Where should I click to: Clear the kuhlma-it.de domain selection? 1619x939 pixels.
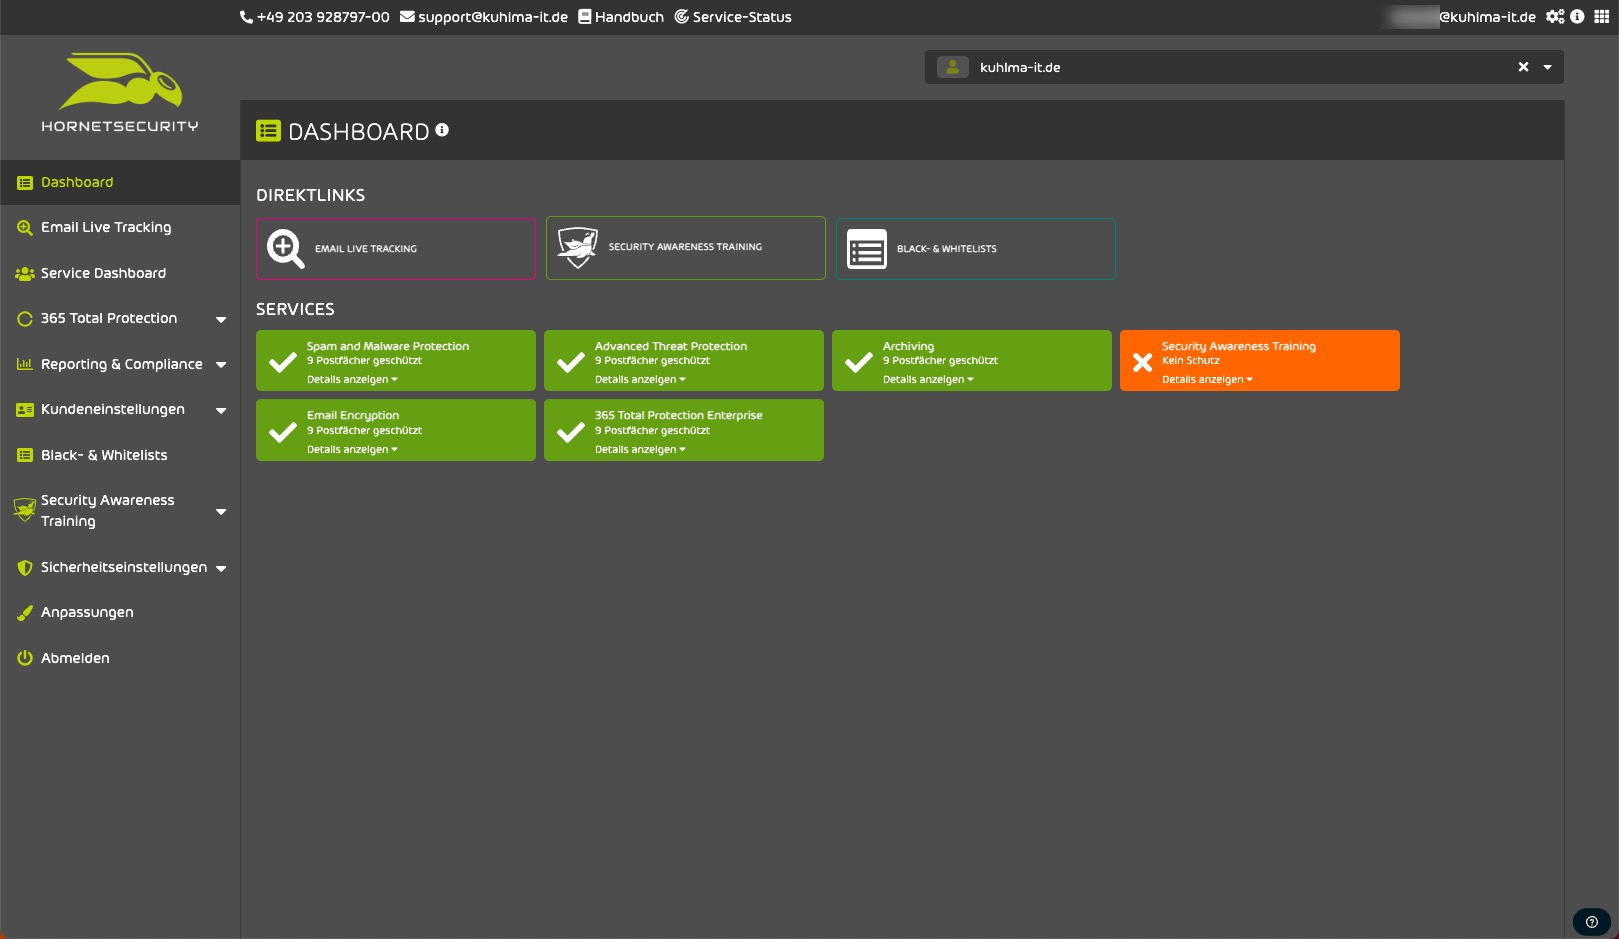coord(1523,67)
